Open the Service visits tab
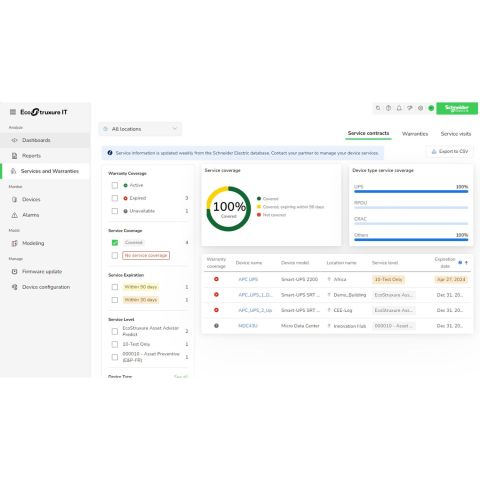Screen dimensions: 480x480 [x=456, y=134]
